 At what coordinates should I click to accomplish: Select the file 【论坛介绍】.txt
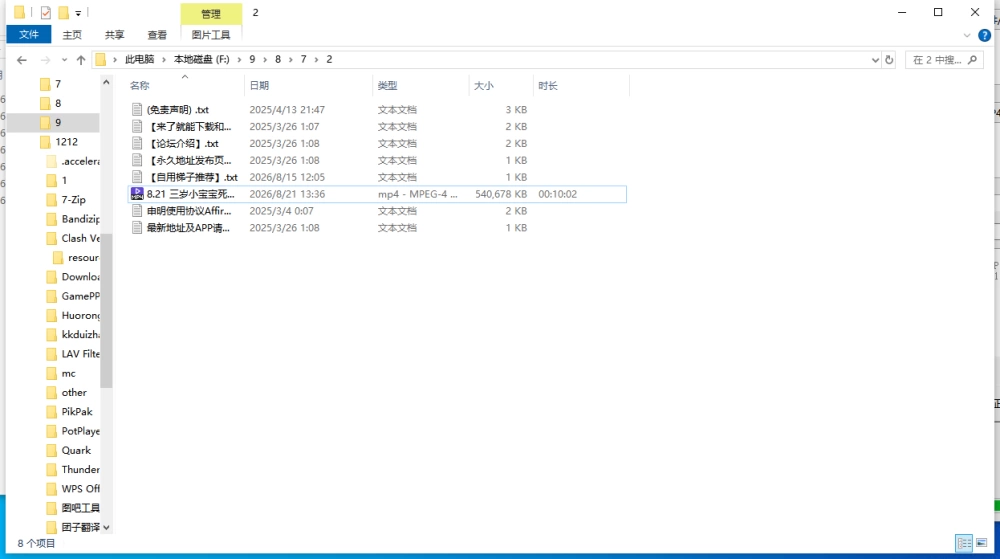tap(183, 143)
